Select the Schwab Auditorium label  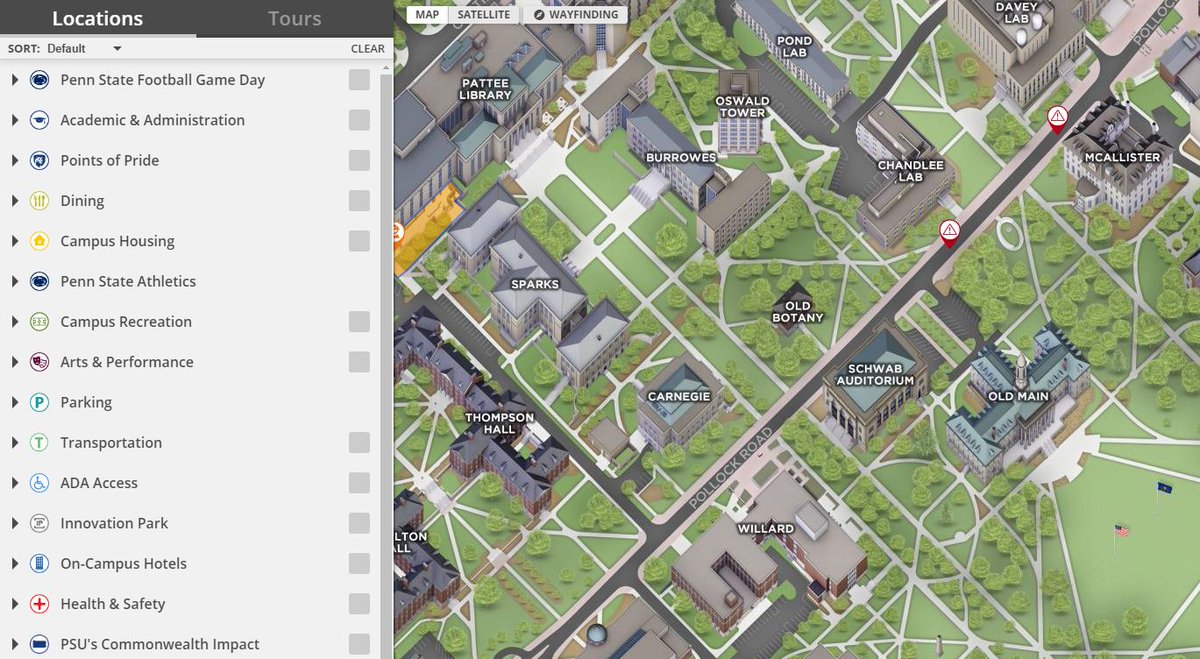875,374
